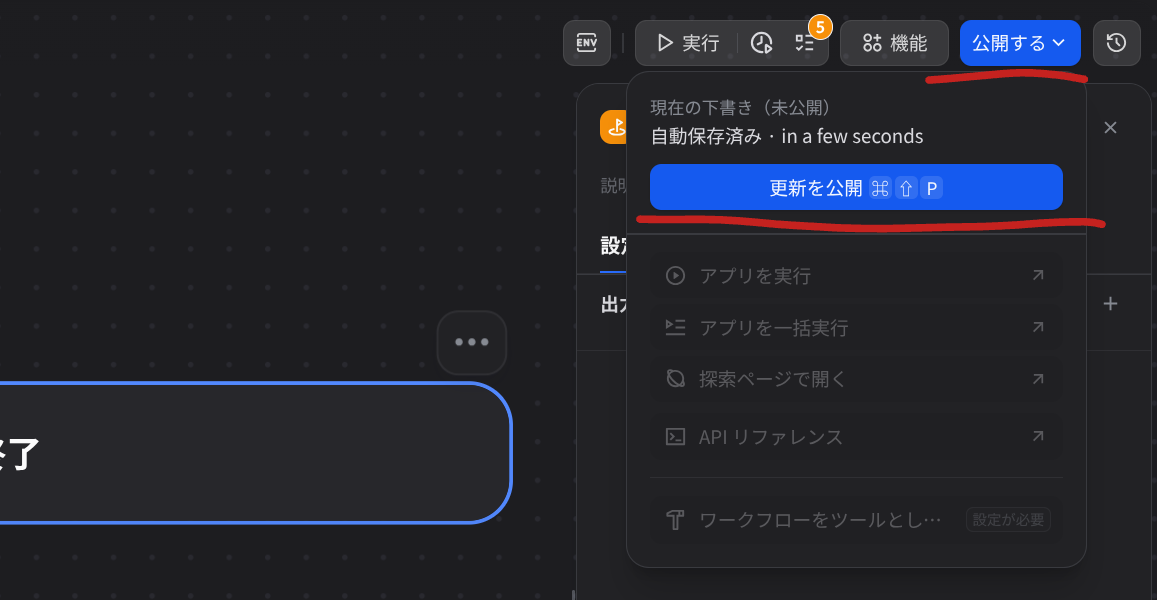This screenshot has height=600, width=1157.
Task: Close the node detail panel
Action: 1110,127
